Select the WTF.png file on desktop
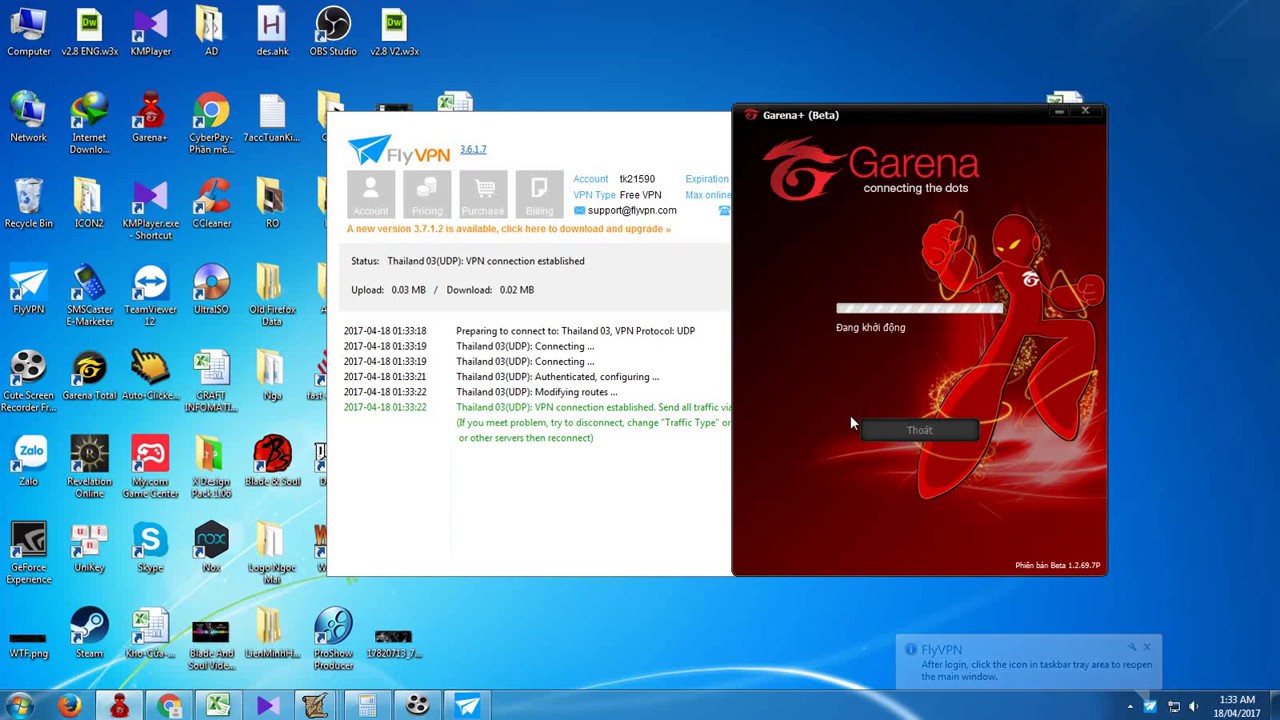Image resolution: width=1280 pixels, height=720 pixels. 28,642
